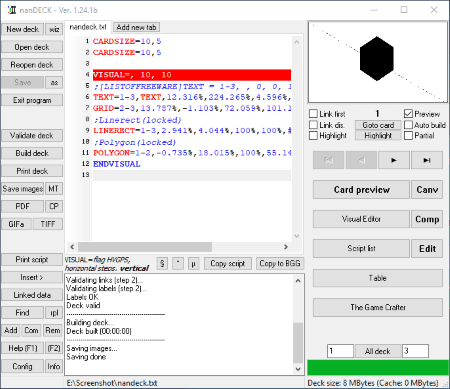Click the Save button
Viewport: 450px width, 389px height.
(22, 82)
